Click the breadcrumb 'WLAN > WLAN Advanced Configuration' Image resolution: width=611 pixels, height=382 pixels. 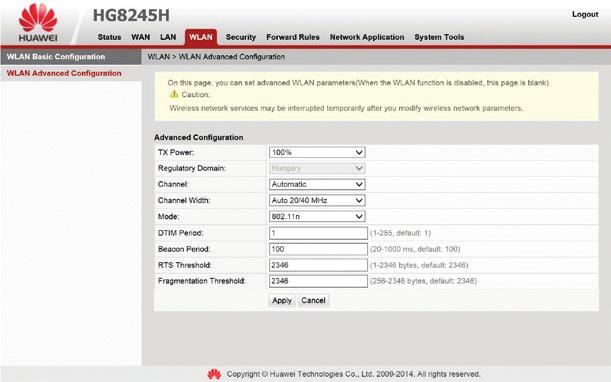click(216, 57)
